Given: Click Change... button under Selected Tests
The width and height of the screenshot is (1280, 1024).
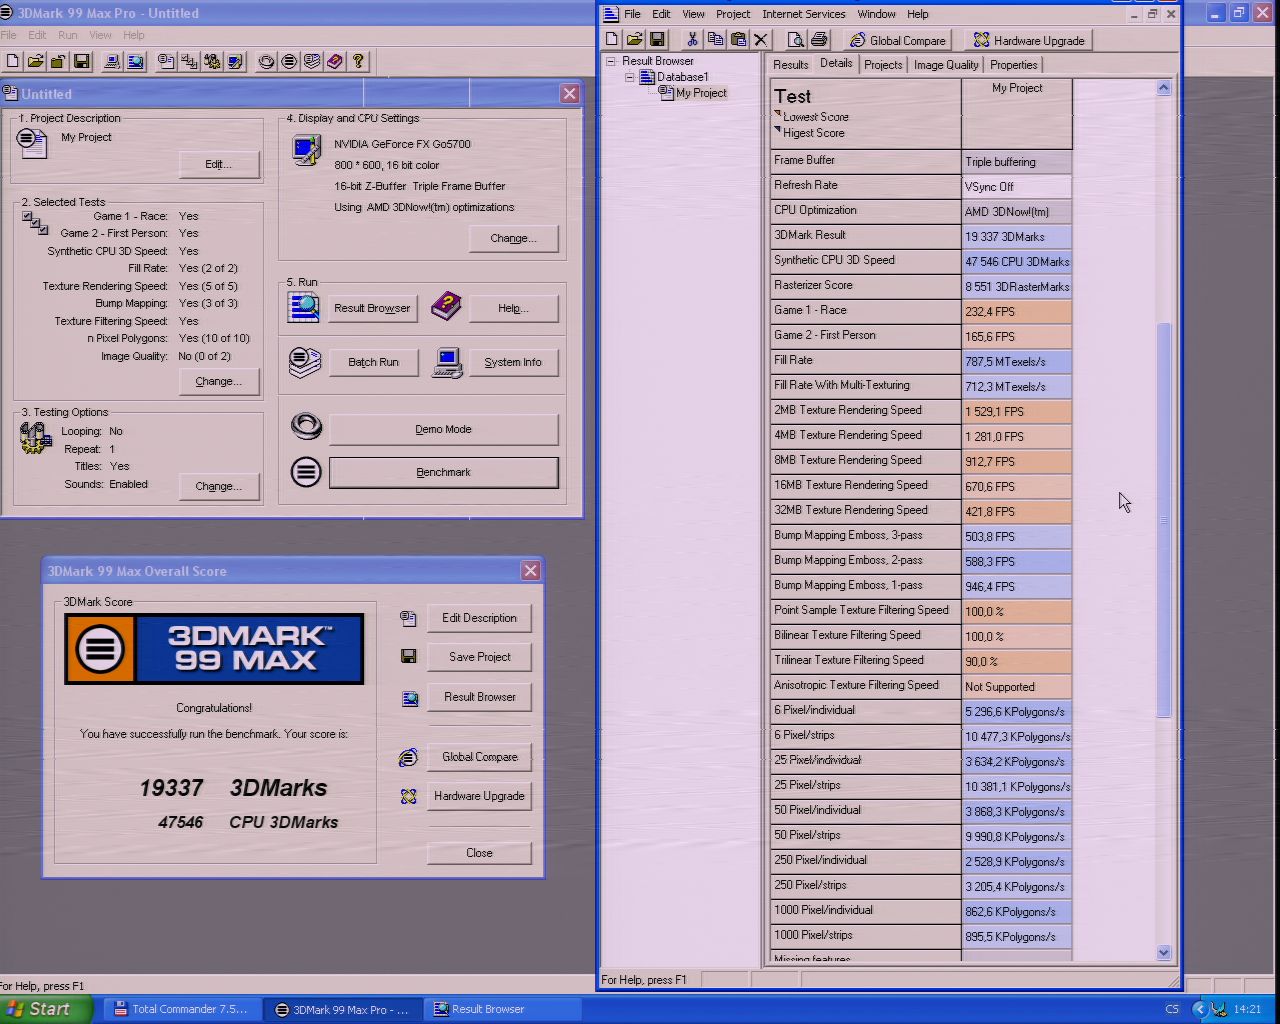Looking at the screenshot, I should 219,381.
